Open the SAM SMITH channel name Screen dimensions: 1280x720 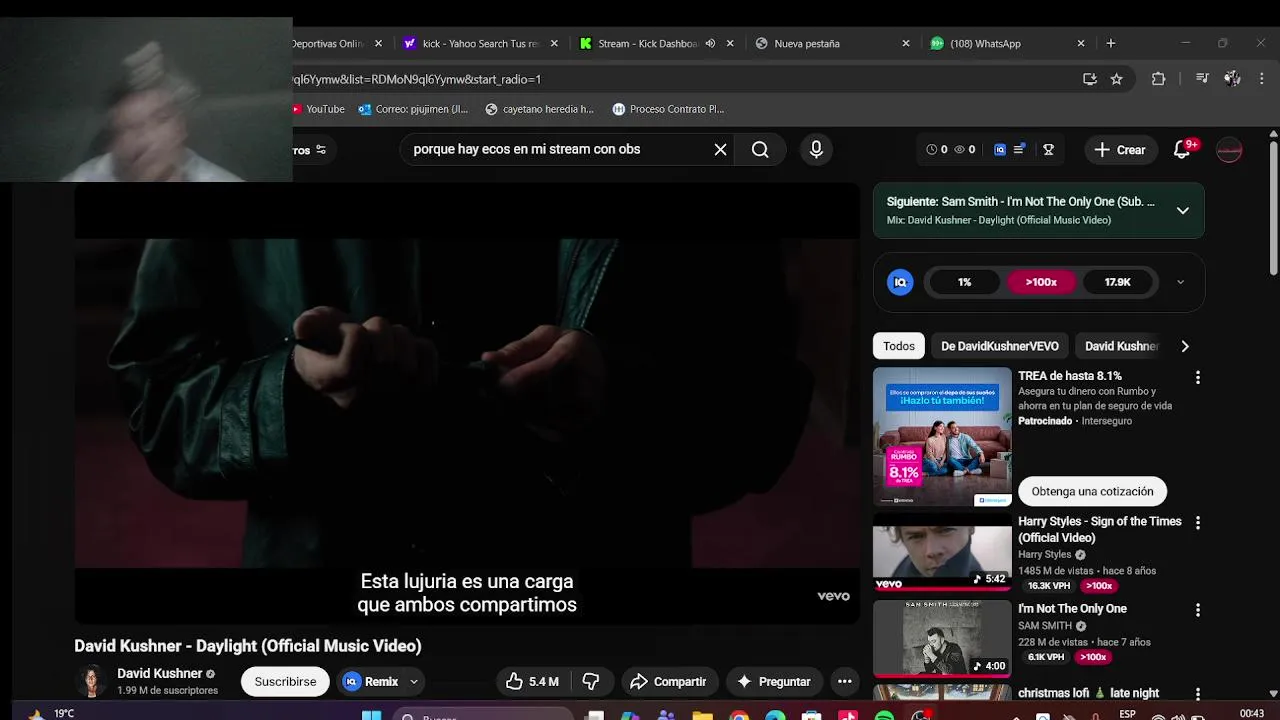pos(1045,626)
